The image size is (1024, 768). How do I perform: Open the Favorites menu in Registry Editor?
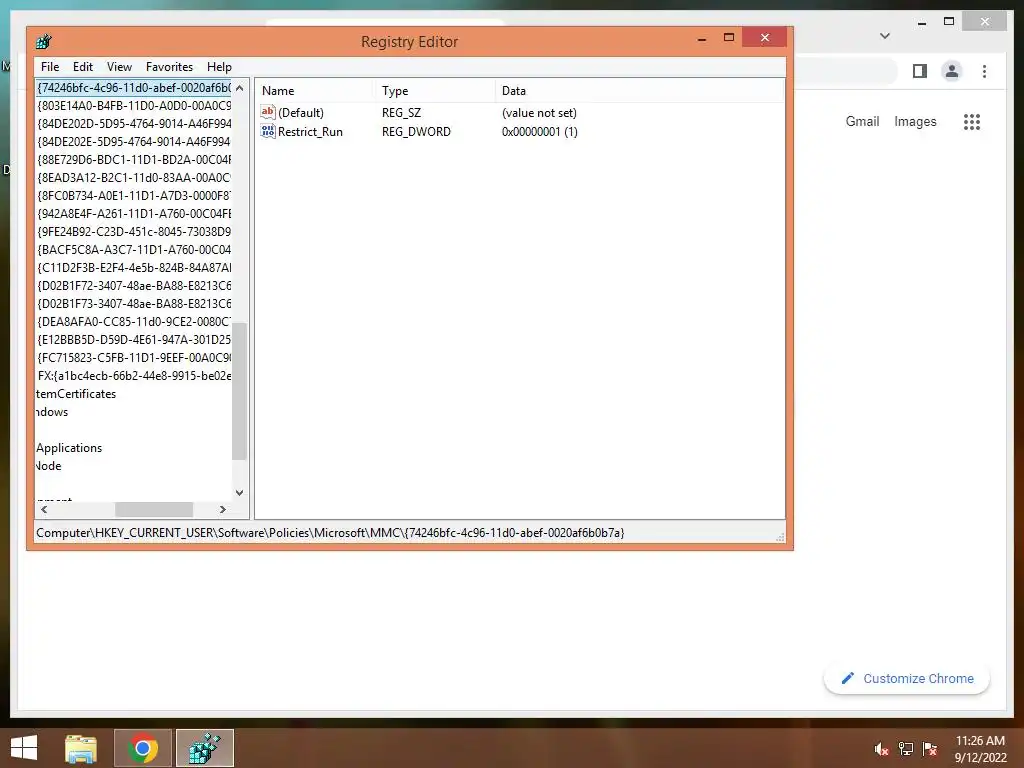169,67
